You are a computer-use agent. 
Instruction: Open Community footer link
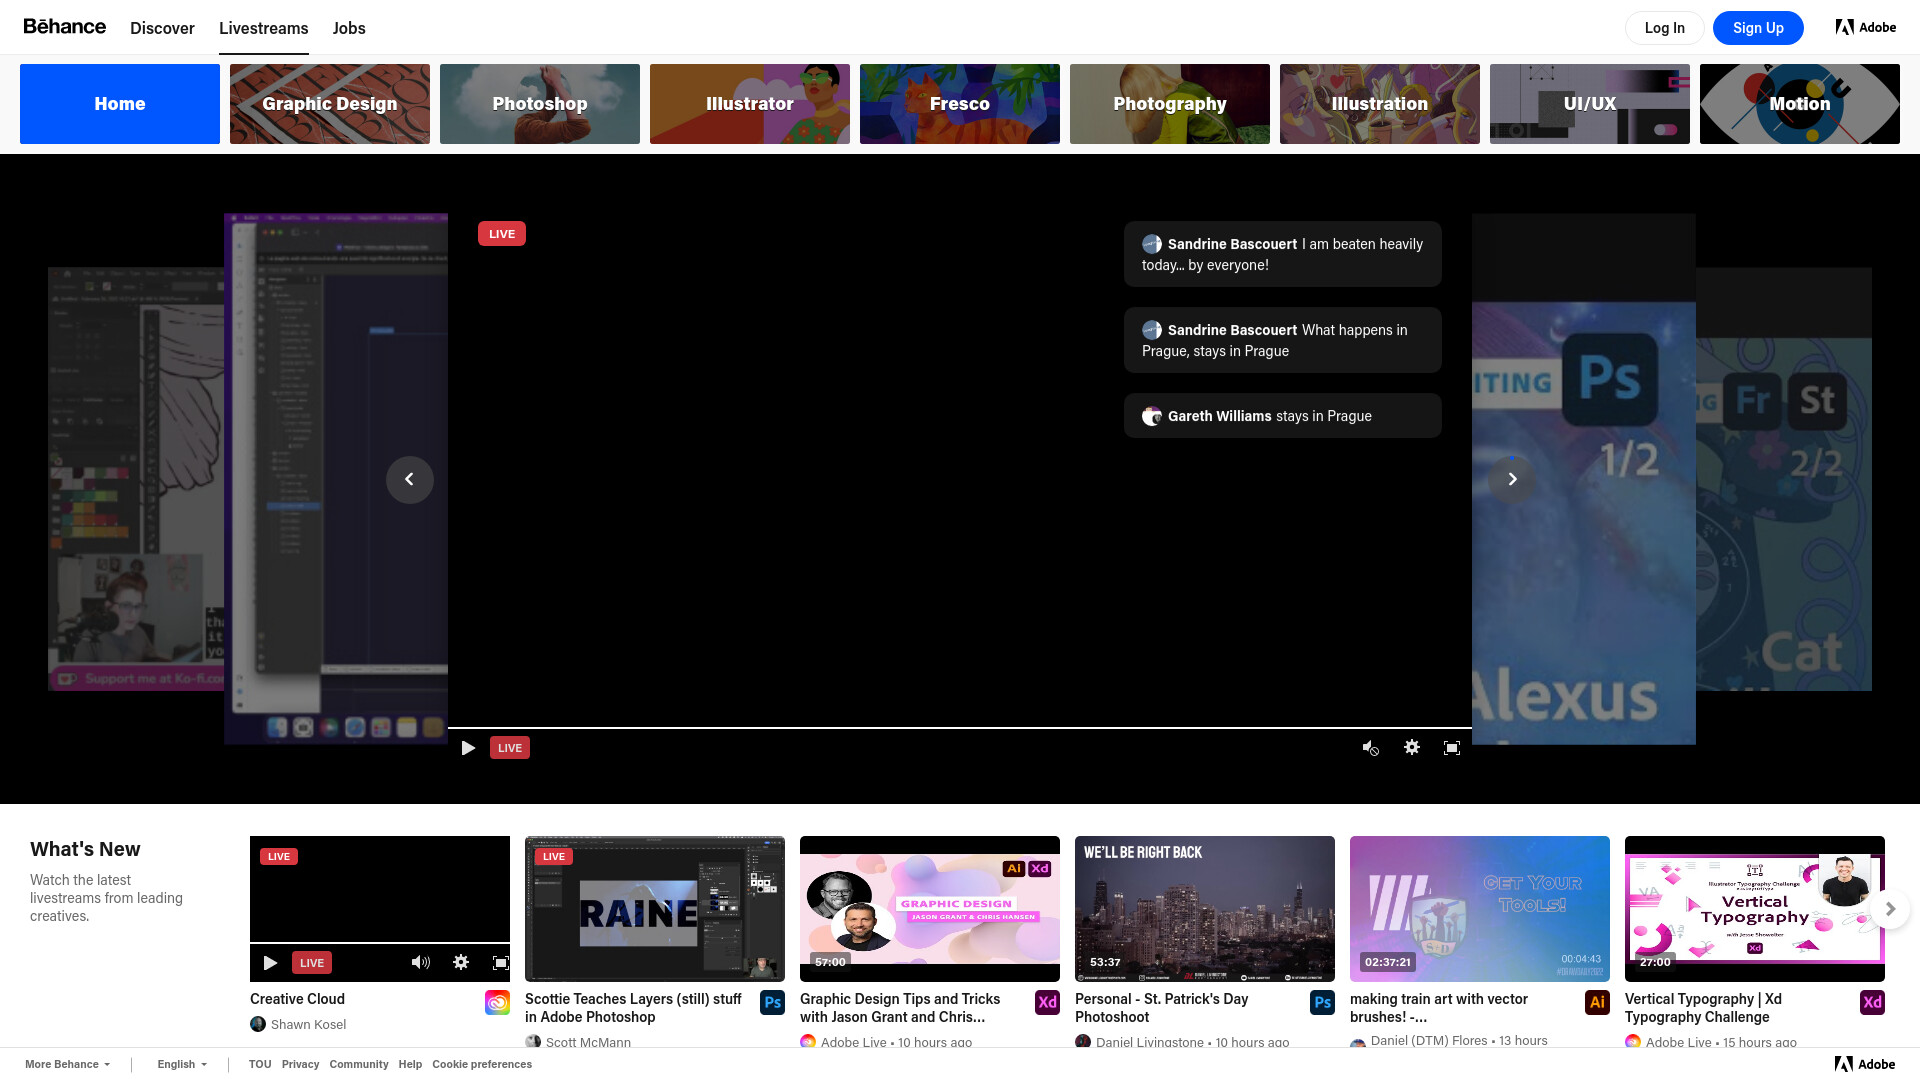click(x=359, y=1064)
